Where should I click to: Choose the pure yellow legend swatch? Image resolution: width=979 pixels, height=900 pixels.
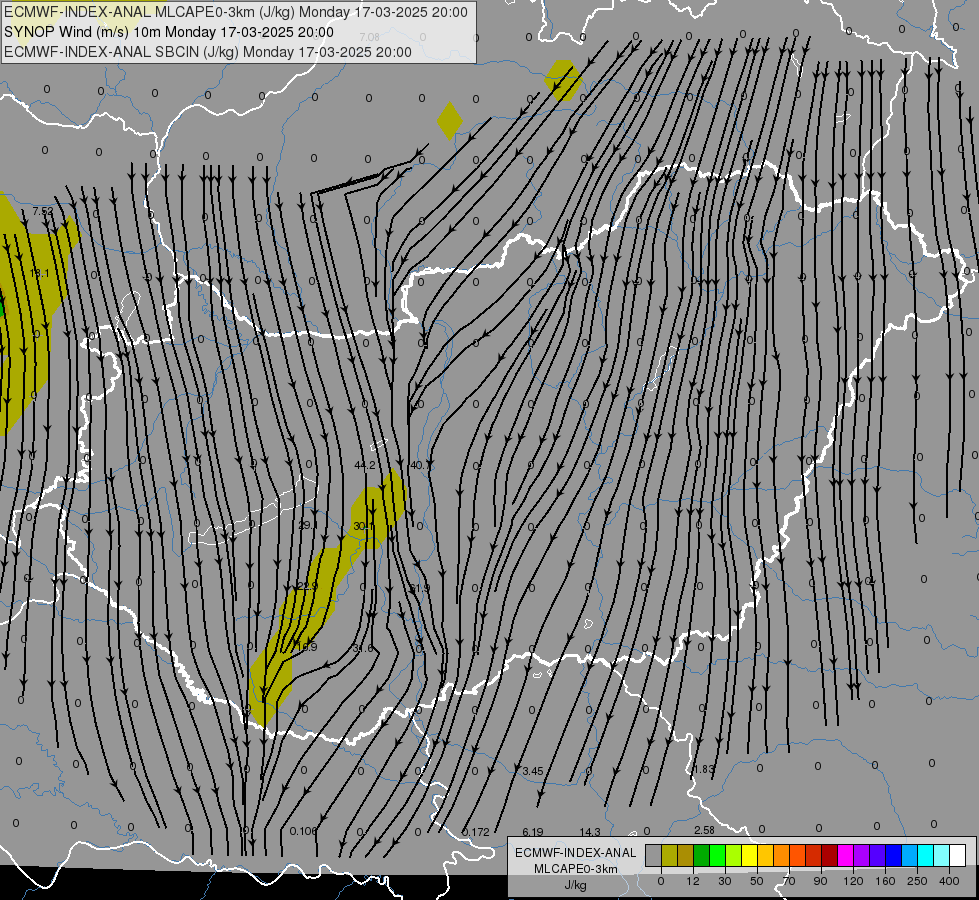pyautogui.click(x=749, y=855)
